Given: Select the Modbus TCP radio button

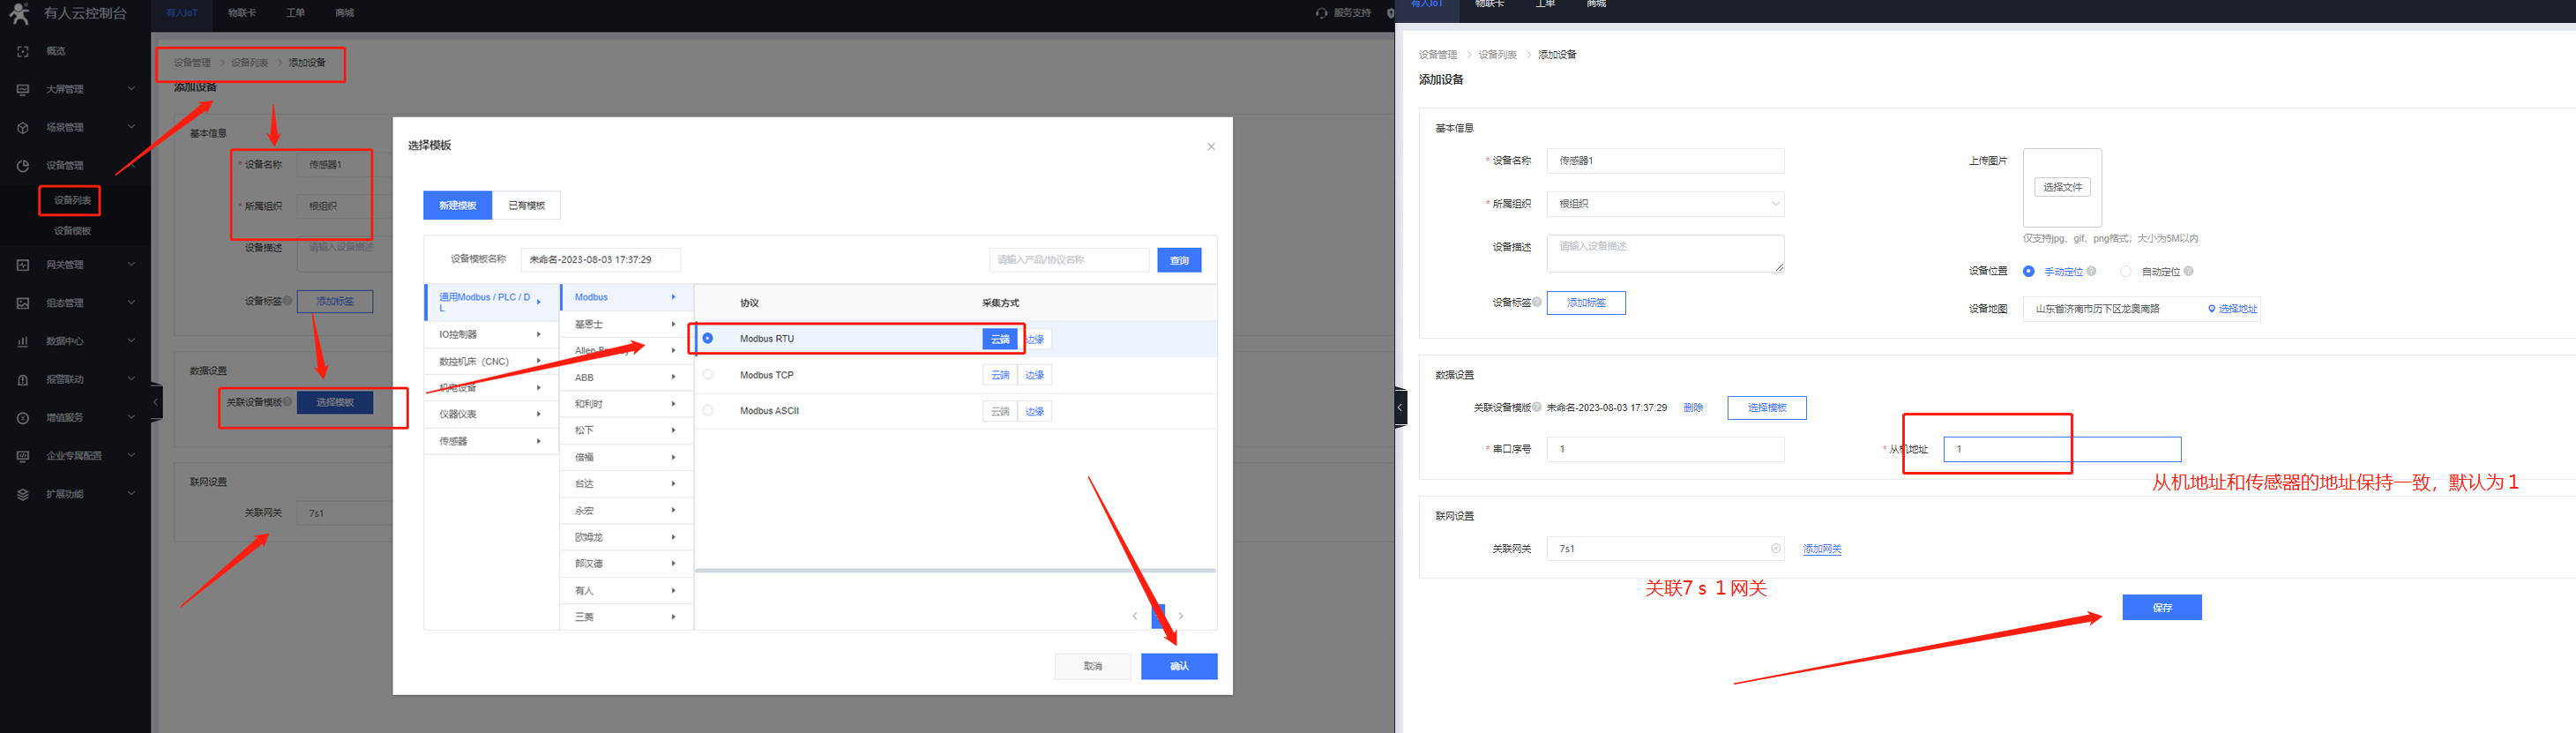Looking at the screenshot, I should (x=708, y=375).
